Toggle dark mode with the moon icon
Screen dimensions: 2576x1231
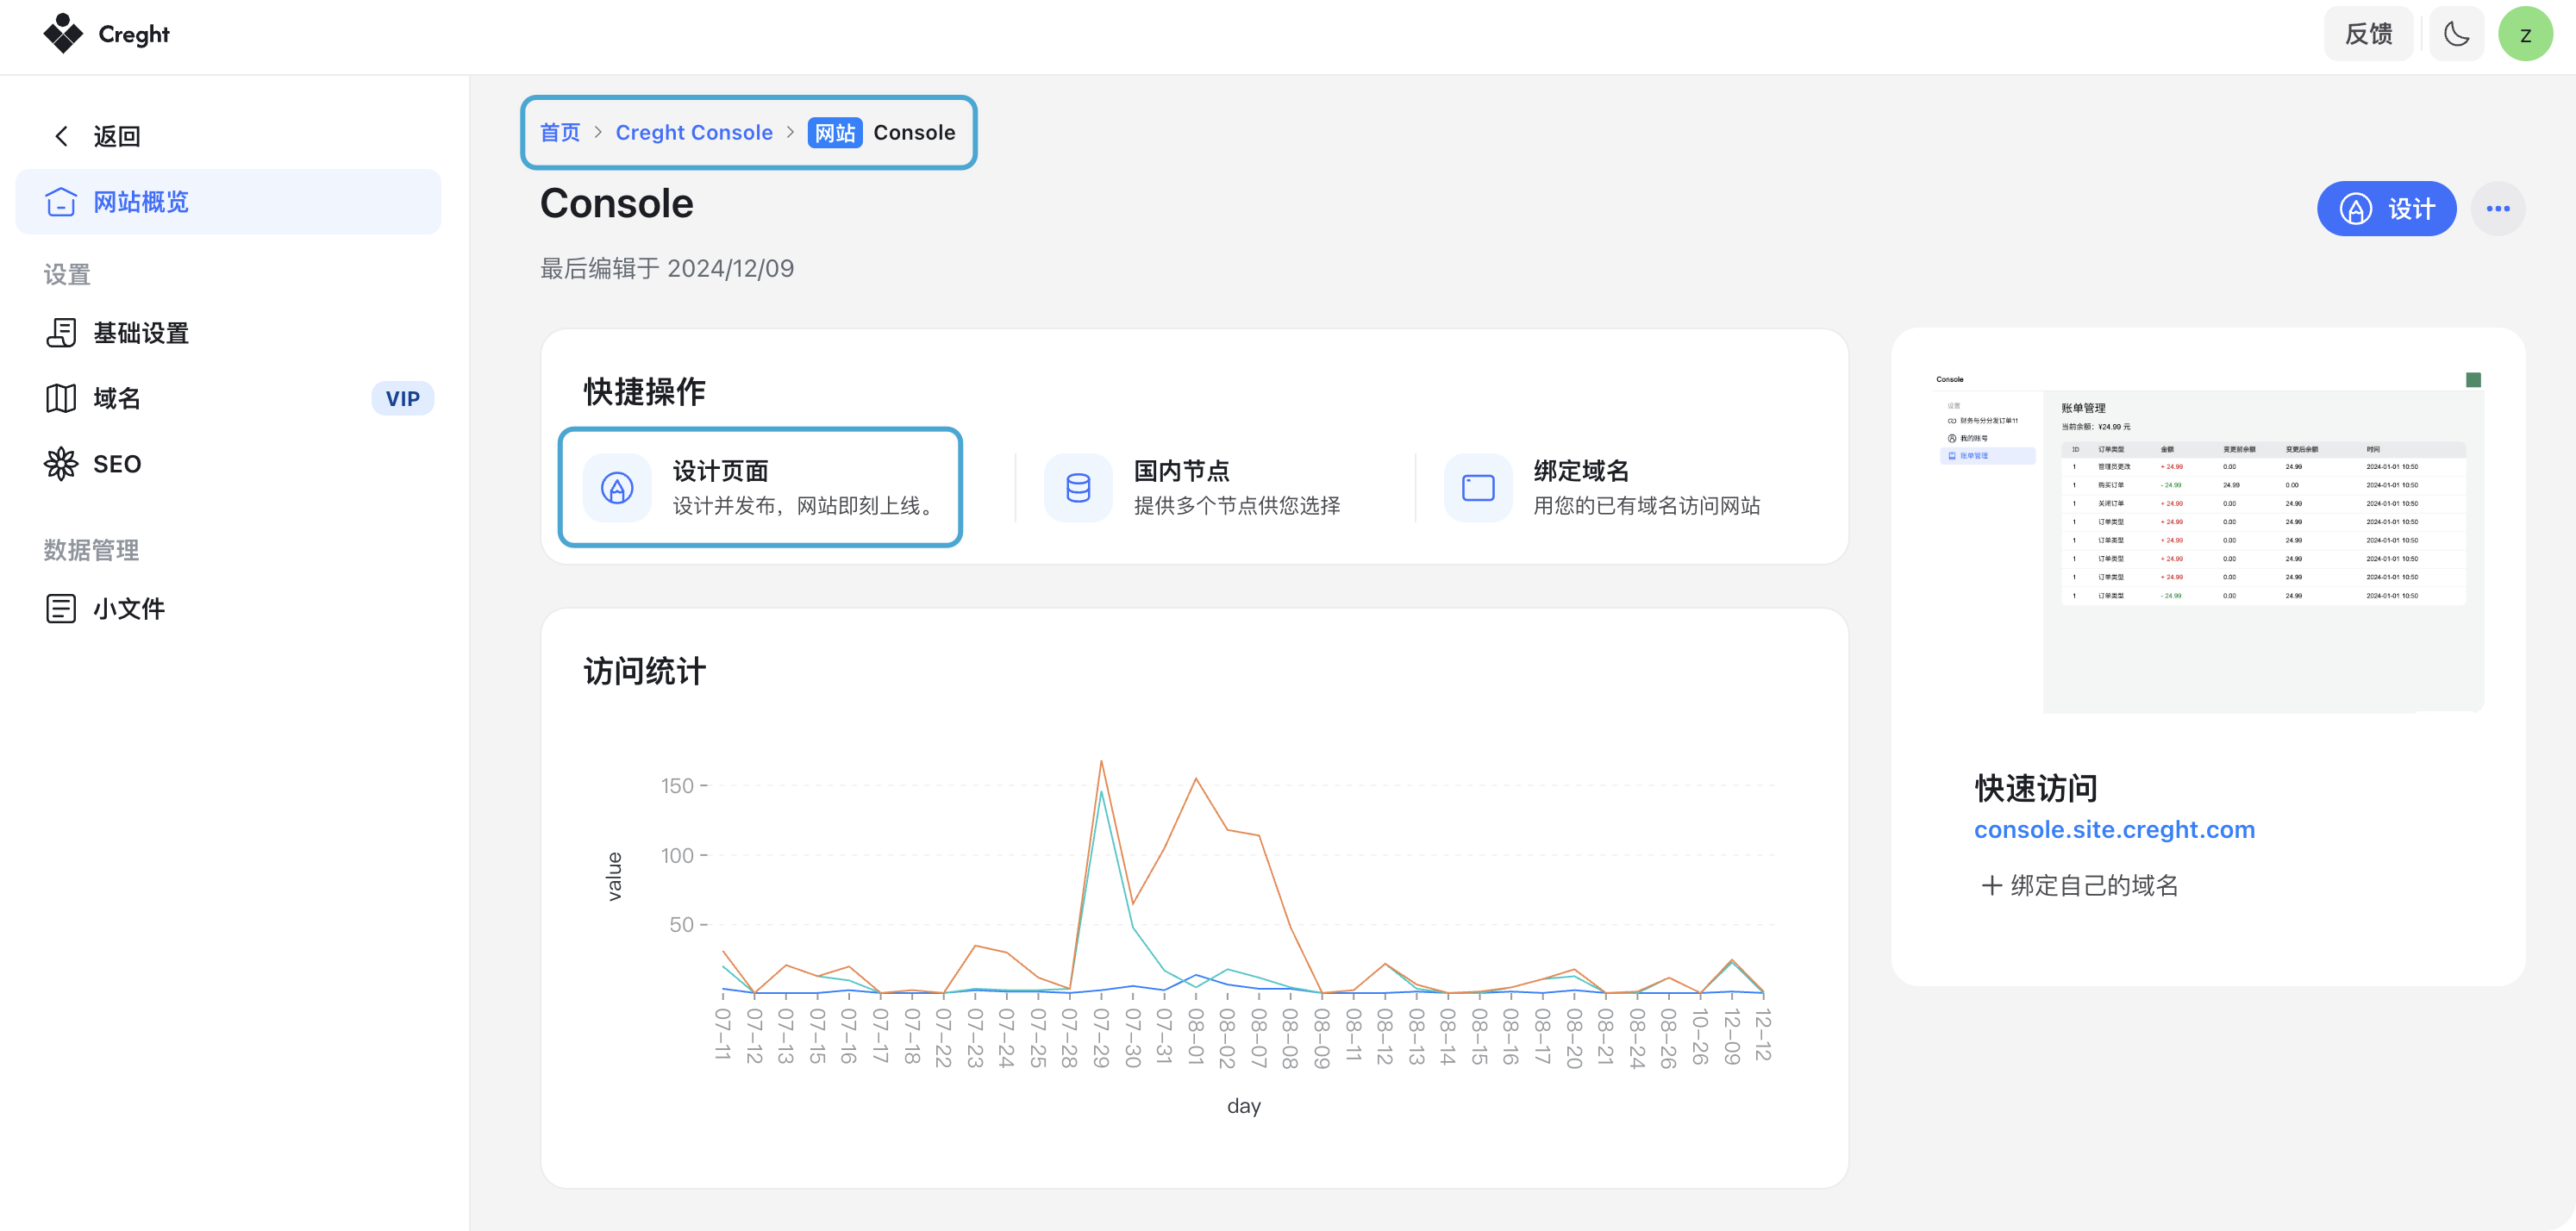[2456, 34]
